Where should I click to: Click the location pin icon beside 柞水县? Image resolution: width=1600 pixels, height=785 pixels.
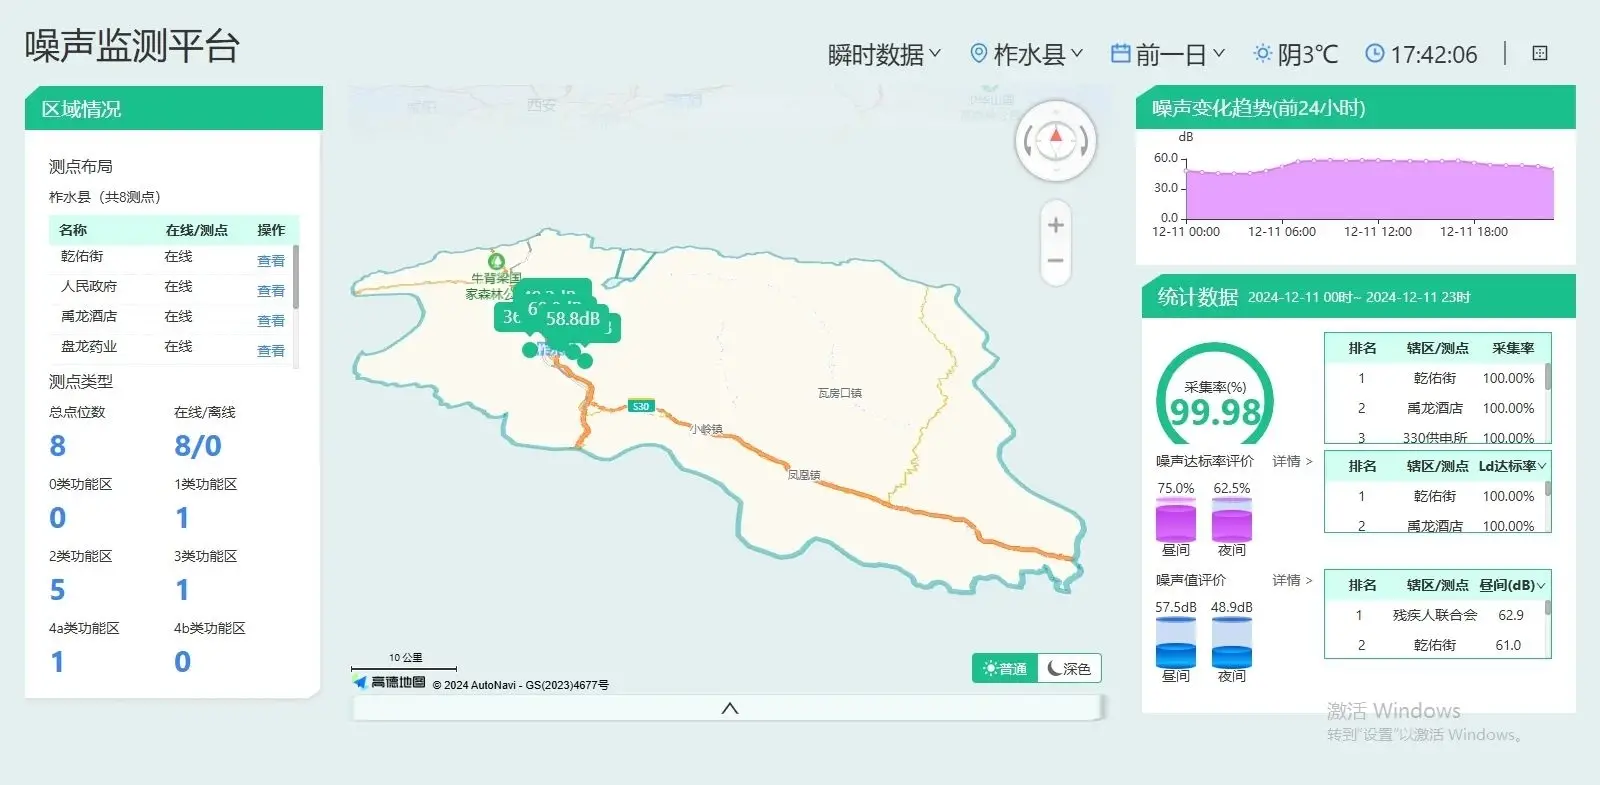pyautogui.click(x=979, y=53)
